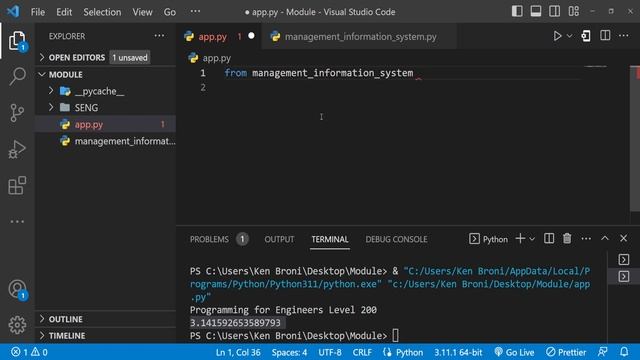Viewport: 640px width, 360px height.
Task: Maximize the panel with up chevron
Action: pos(605,238)
